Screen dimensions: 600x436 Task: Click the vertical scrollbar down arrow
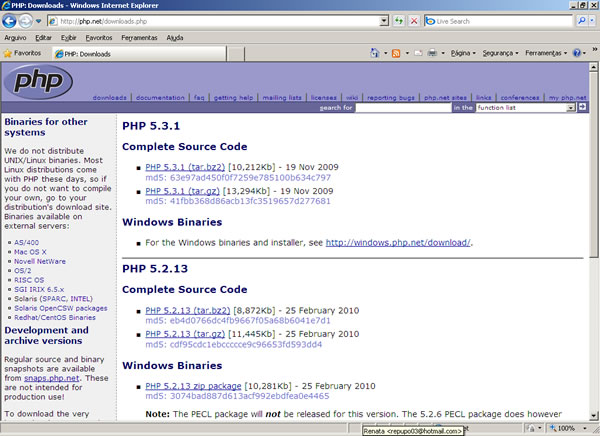[593, 415]
